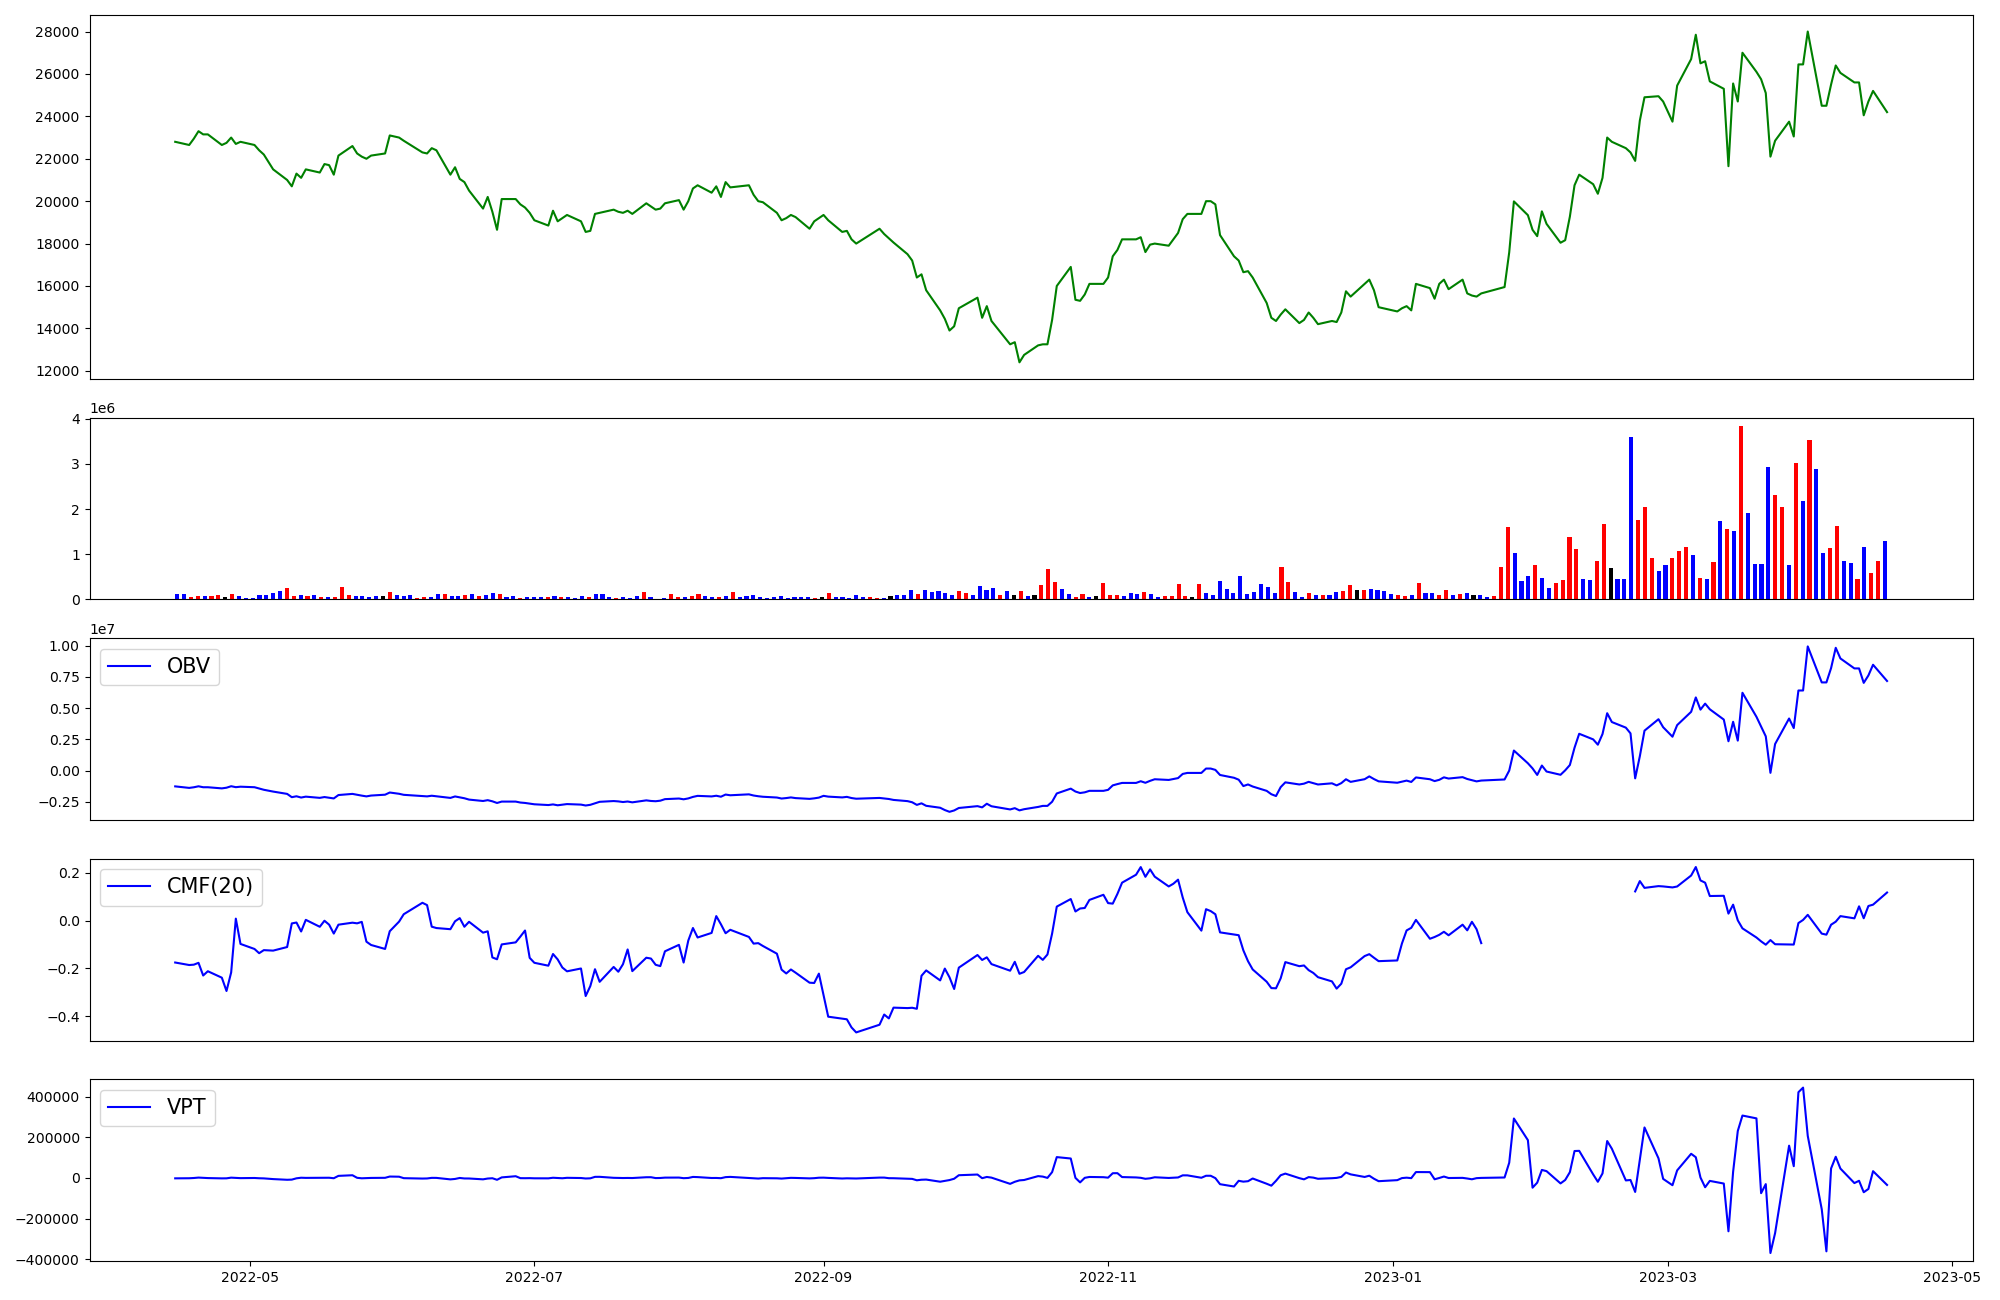This screenshot has width=2000, height=1300.
Task: Click the 400000 VPT axis label
Action: pos(53,1097)
